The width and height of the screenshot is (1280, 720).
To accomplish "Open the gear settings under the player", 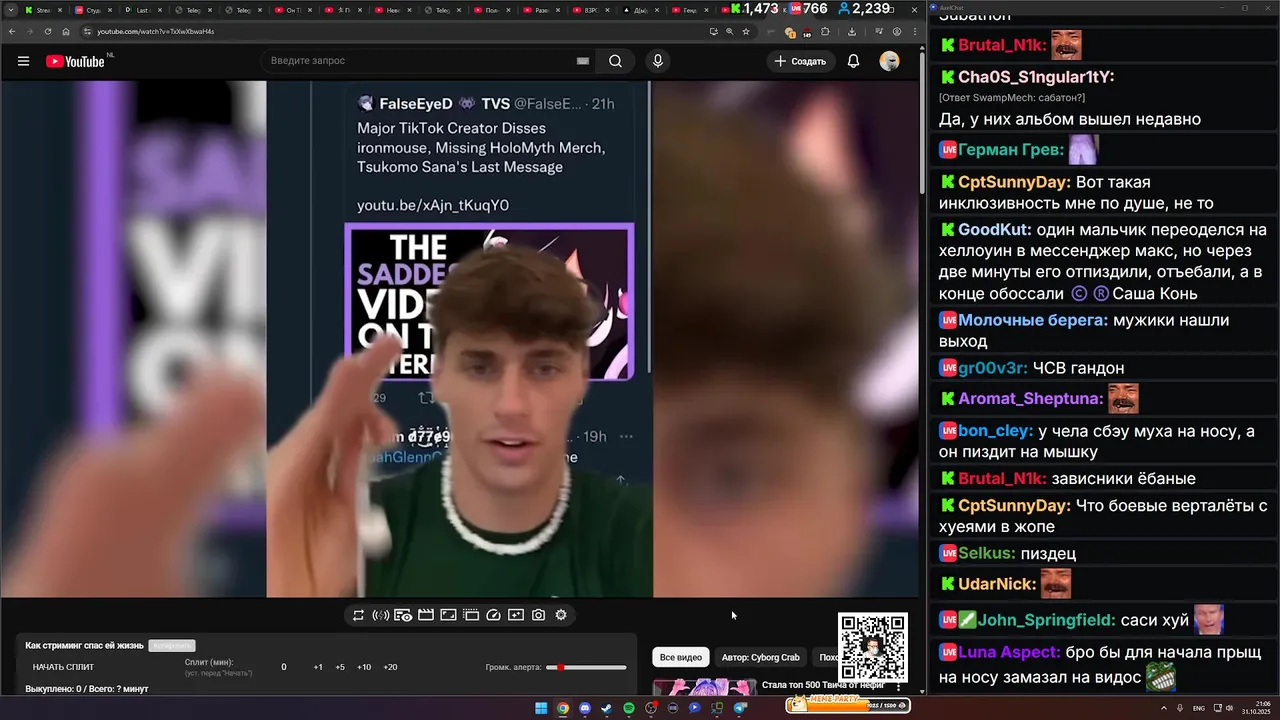I will point(561,615).
